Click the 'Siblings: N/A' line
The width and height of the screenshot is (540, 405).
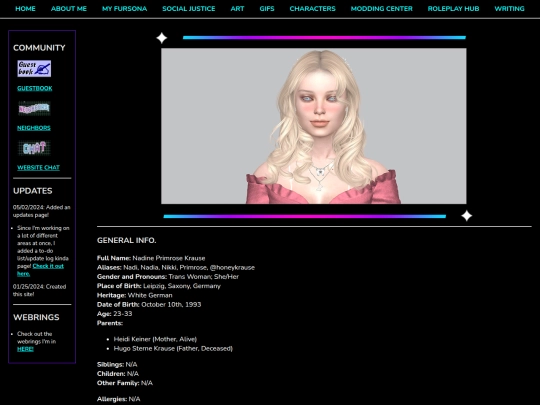(x=117, y=364)
